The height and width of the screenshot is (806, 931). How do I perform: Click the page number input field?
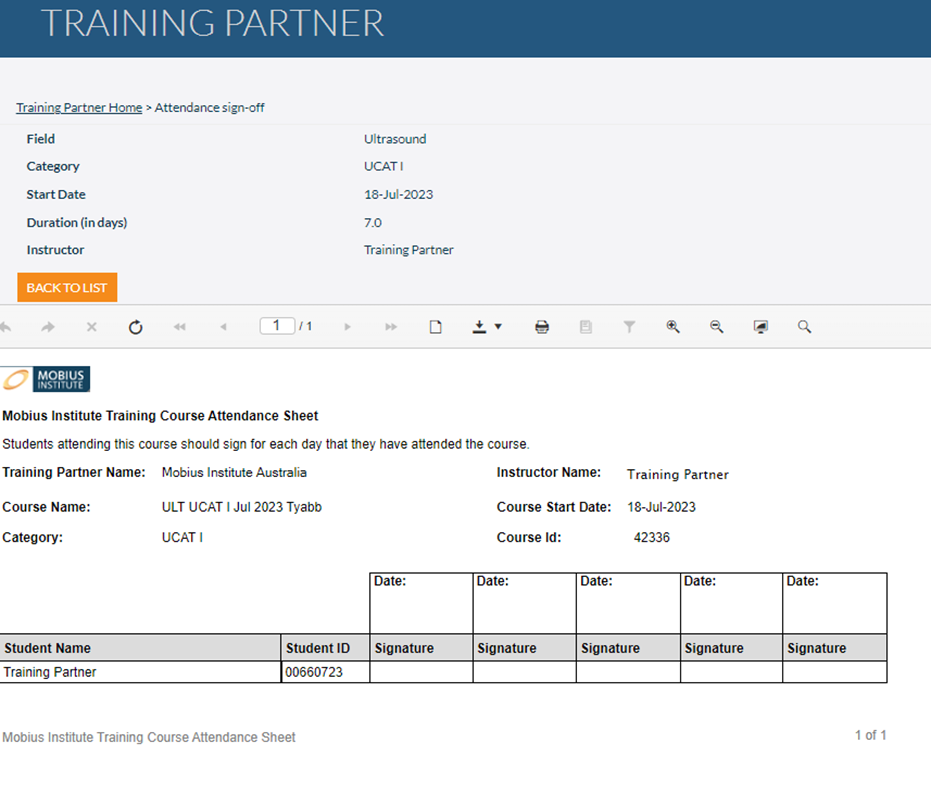coord(276,325)
